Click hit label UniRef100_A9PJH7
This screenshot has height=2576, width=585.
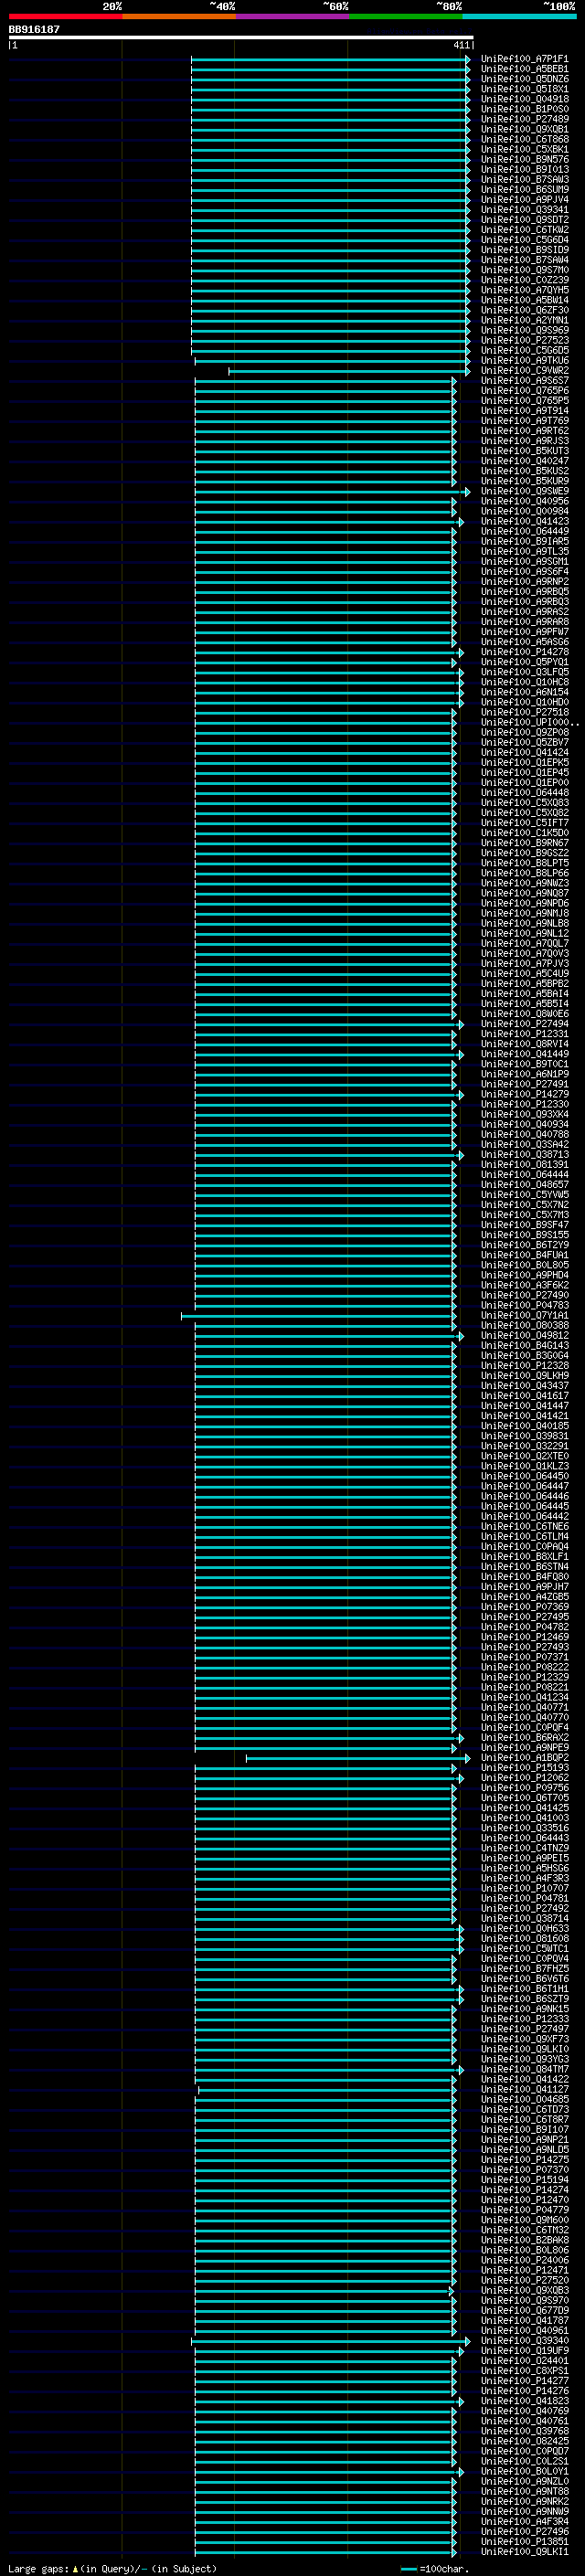(x=525, y=1586)
